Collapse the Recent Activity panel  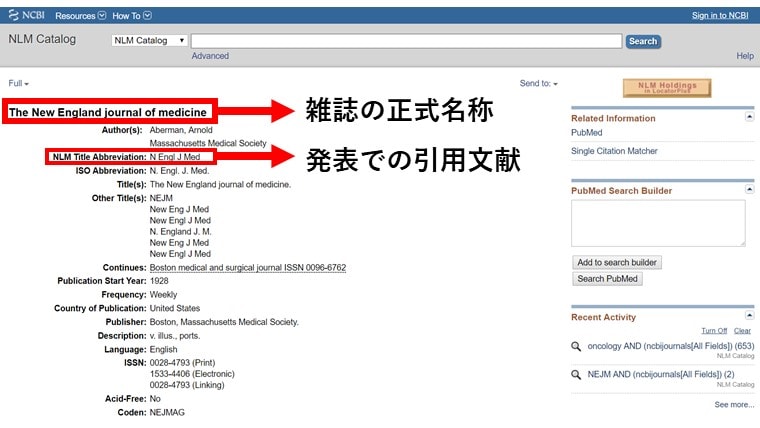coord(749,316)
